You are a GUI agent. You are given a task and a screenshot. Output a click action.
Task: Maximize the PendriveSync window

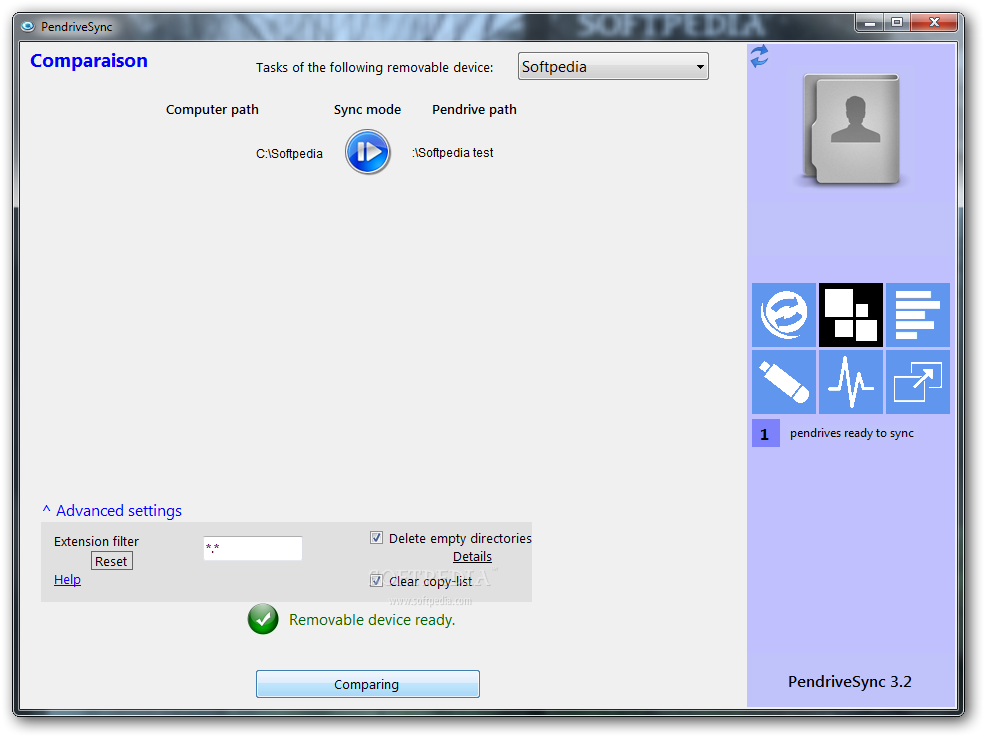point(897,22)
